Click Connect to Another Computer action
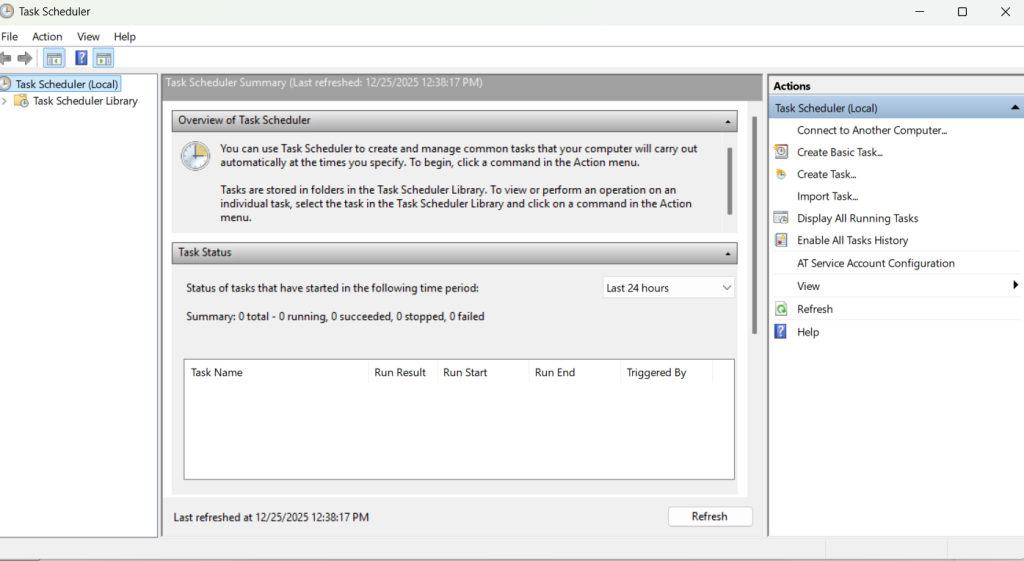The width and height of the screenshot is (1024, 561). pyautogui.click(x=872, y=130)
